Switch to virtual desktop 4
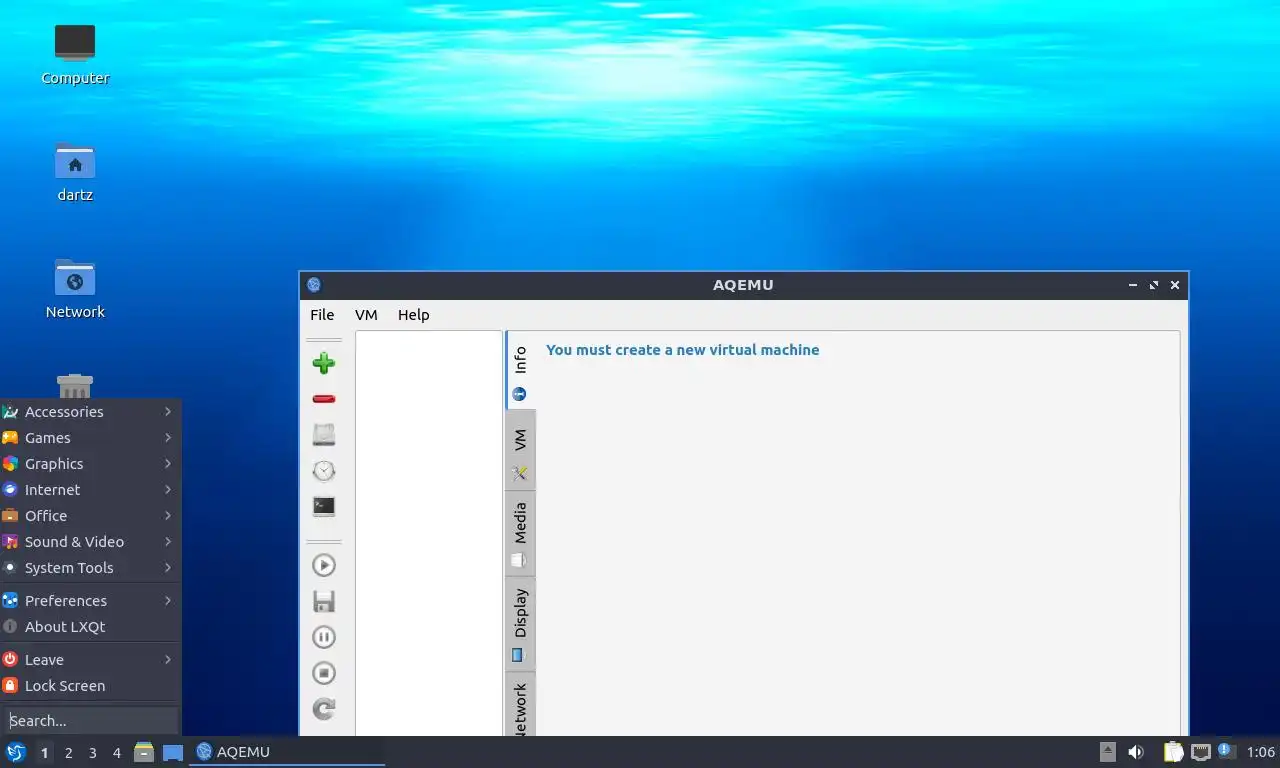This screenshot has height=768, width=1280. pos(116,753)
